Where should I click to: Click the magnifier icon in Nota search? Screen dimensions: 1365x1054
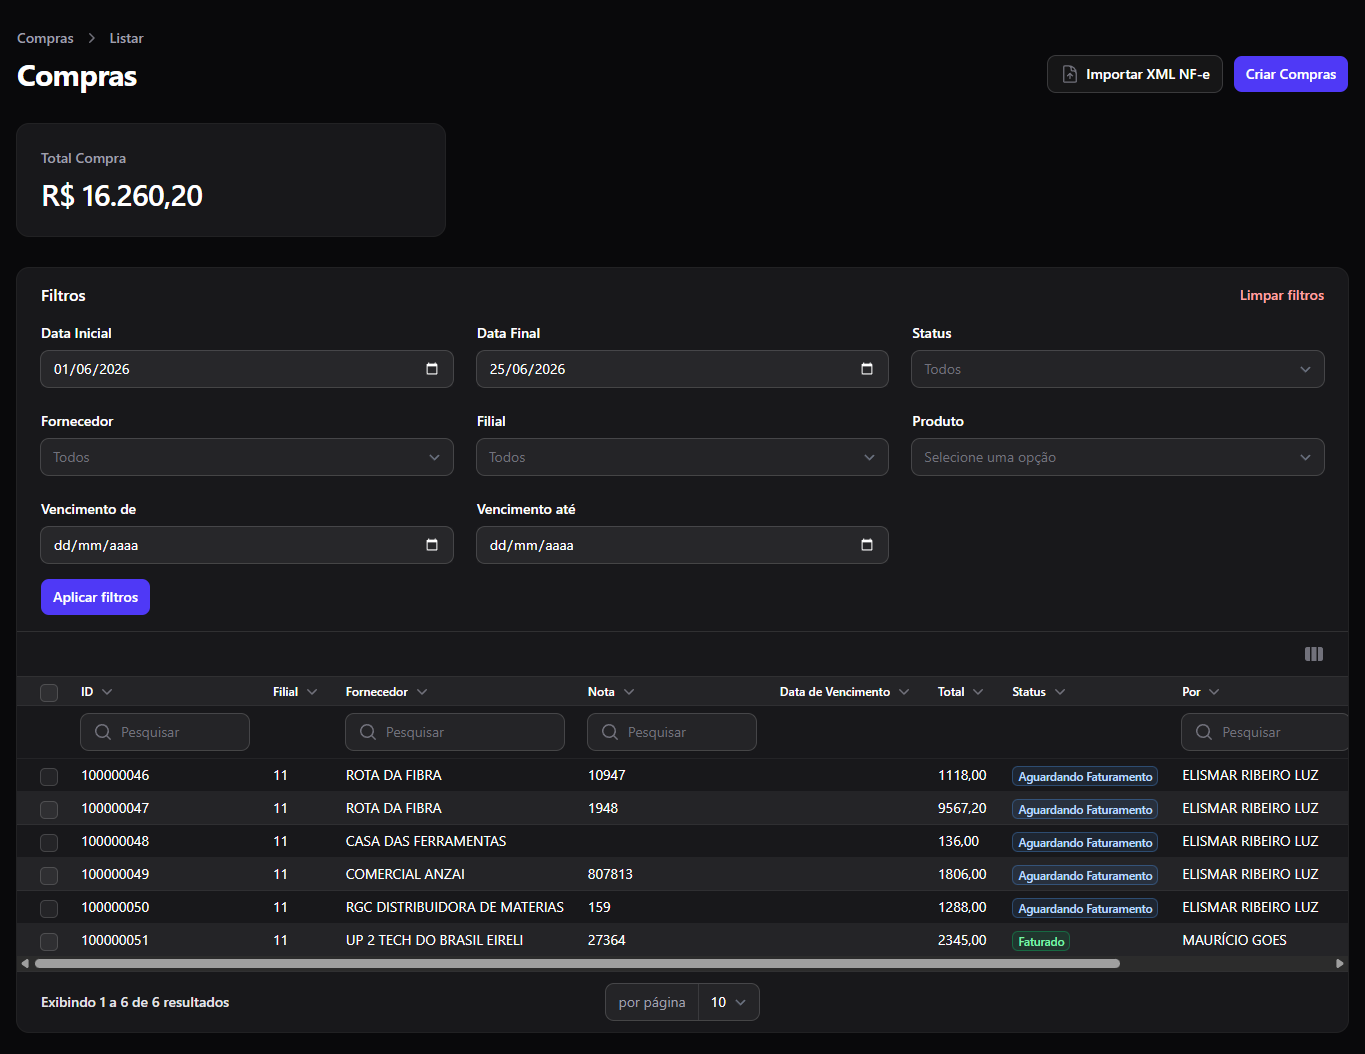click(x=610, y=732)
